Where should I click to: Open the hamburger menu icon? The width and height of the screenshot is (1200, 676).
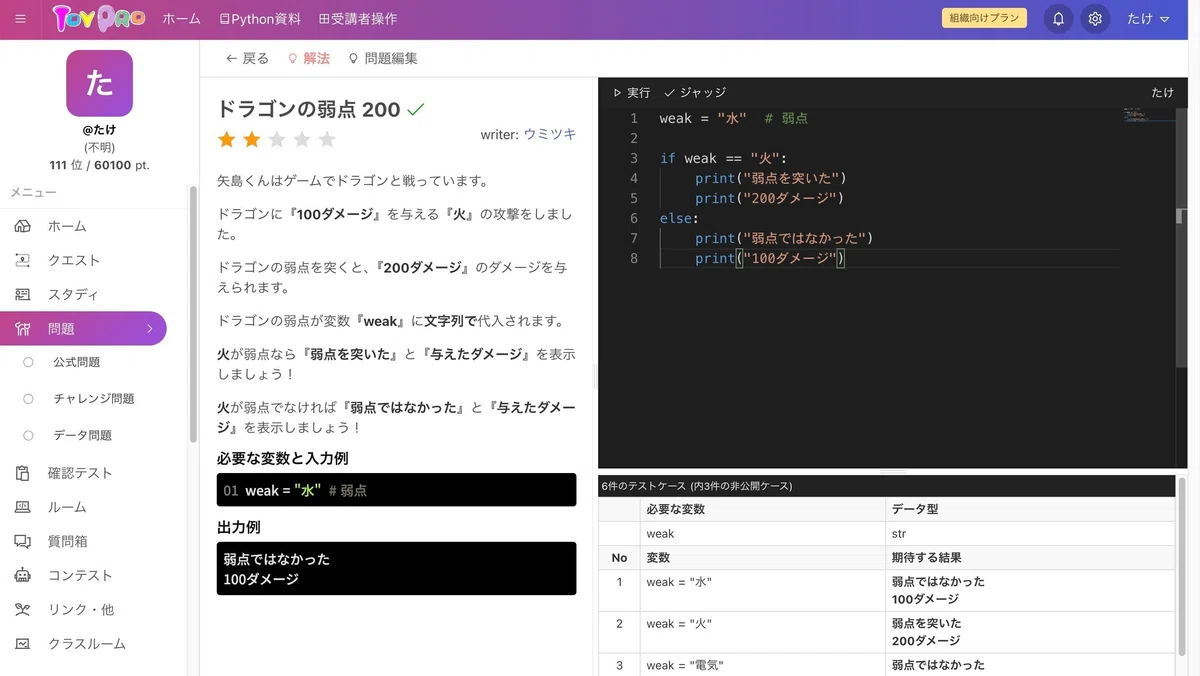20,19
